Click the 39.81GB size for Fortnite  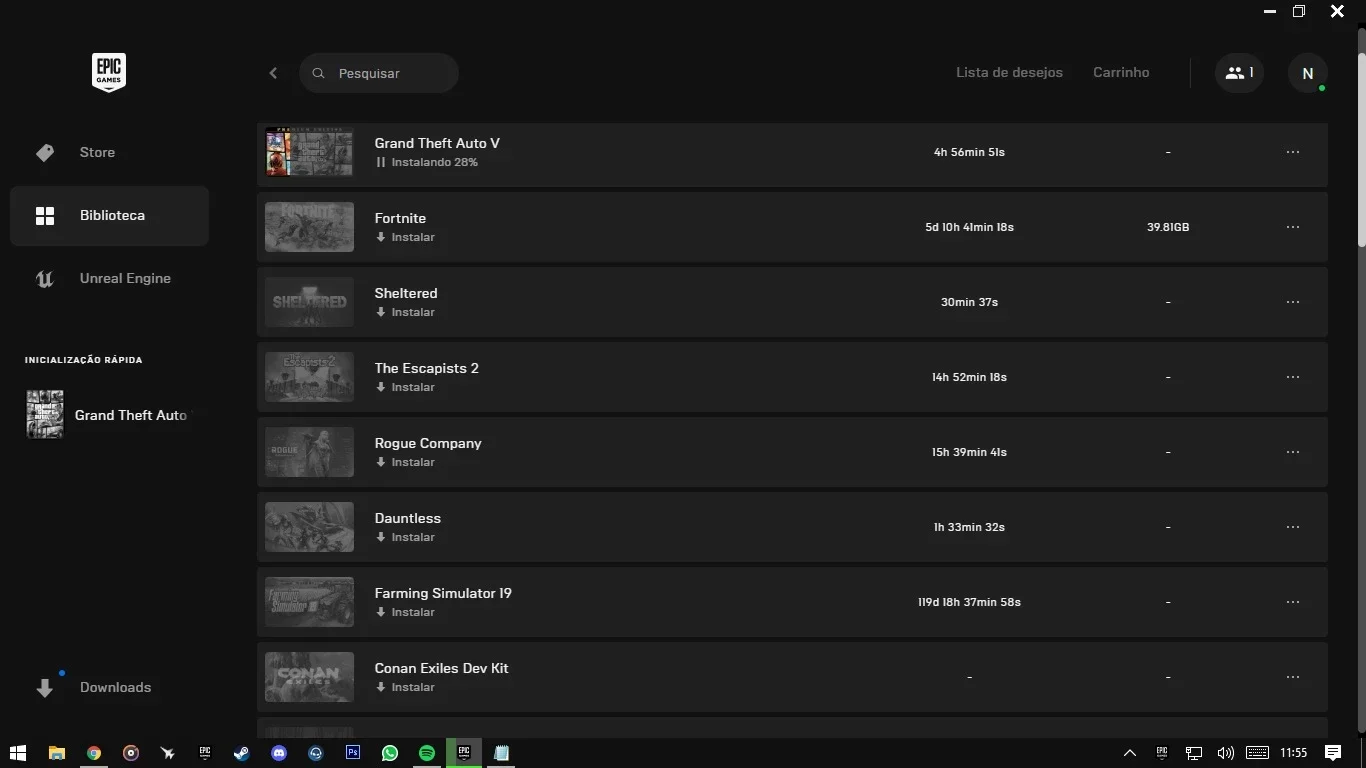1168,227
